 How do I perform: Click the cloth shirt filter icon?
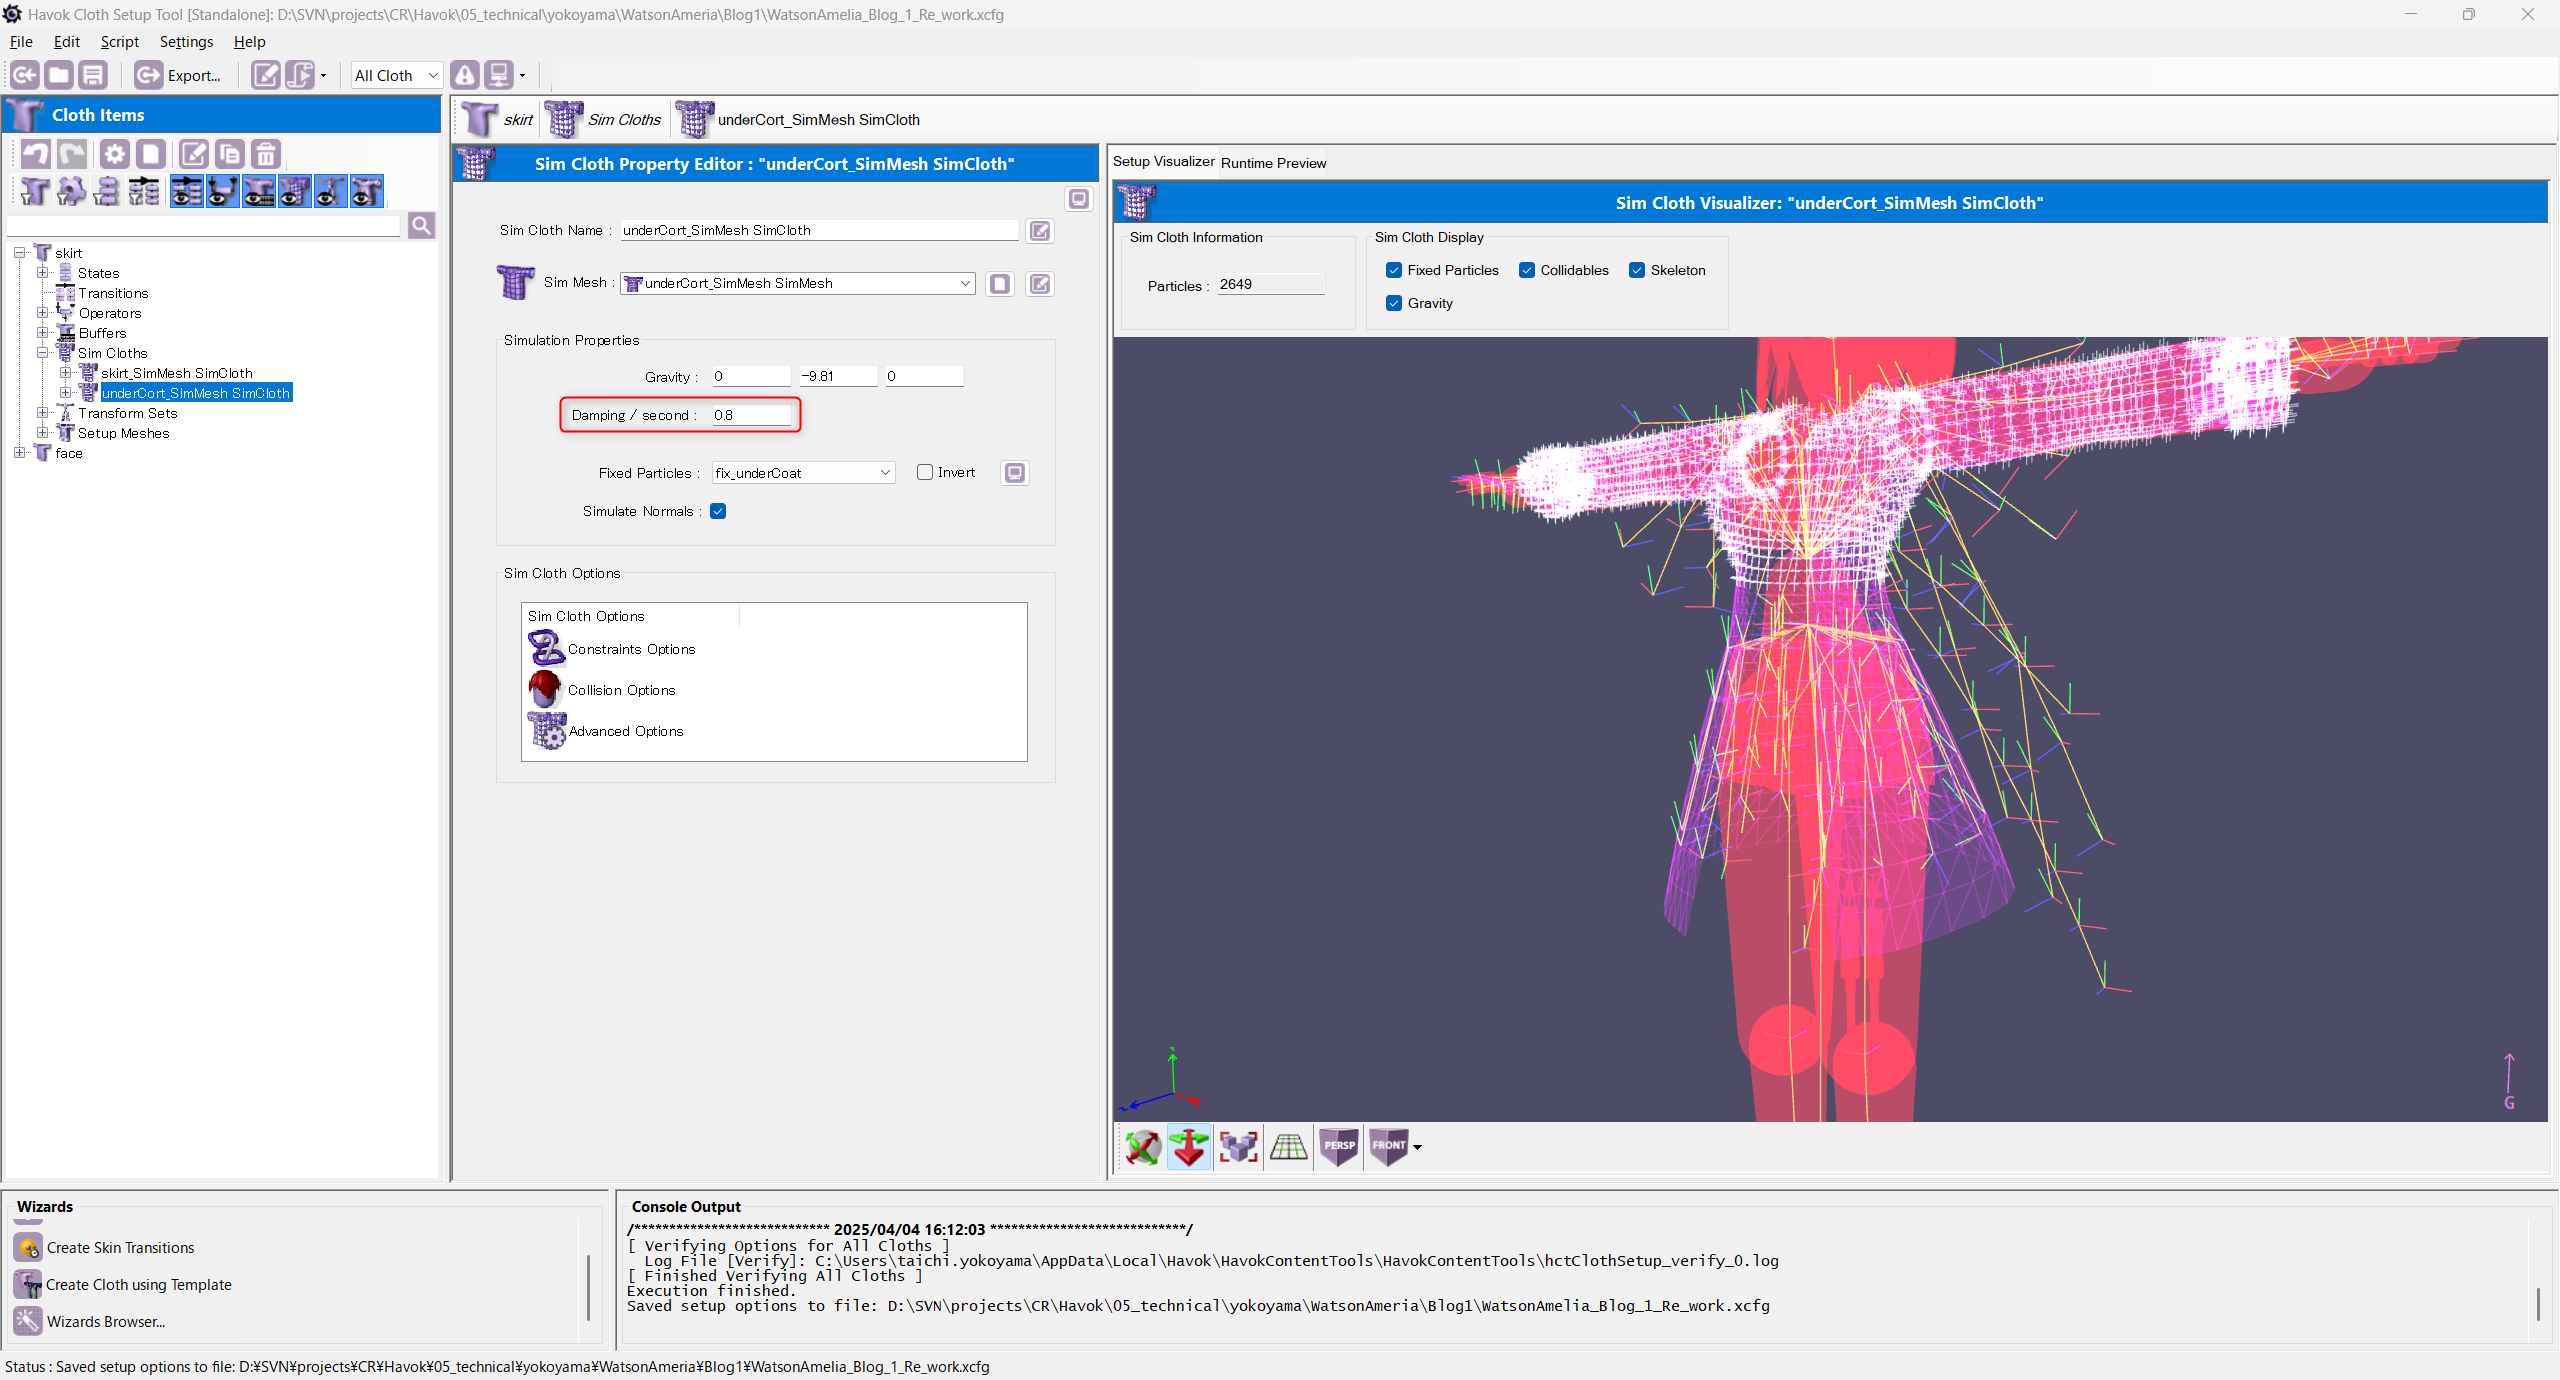(35, 190)
